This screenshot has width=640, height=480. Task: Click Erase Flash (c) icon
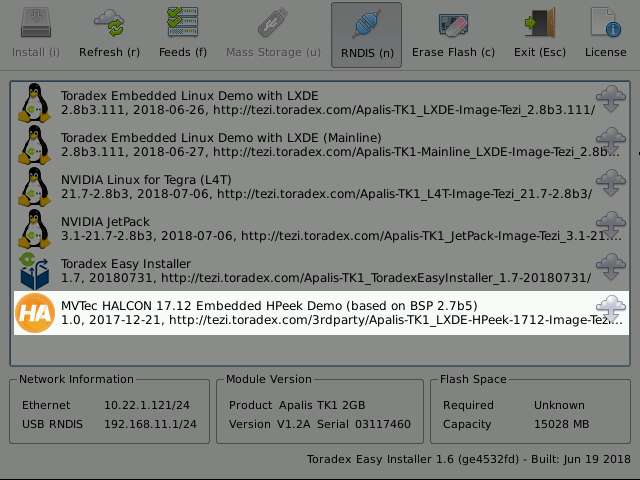[x=453, y=24]
